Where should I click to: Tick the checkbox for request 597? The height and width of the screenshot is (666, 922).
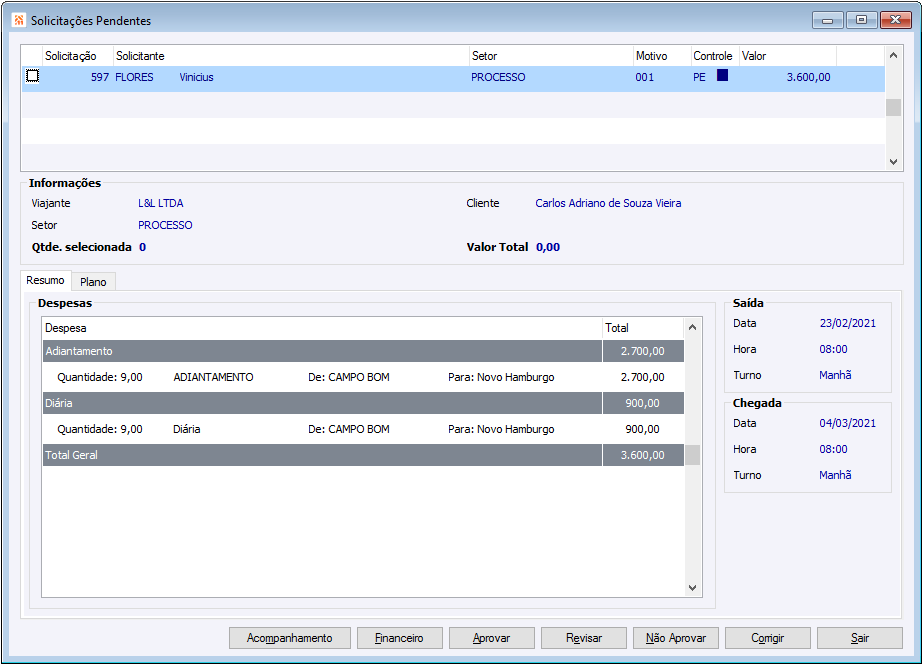[32, 76]
